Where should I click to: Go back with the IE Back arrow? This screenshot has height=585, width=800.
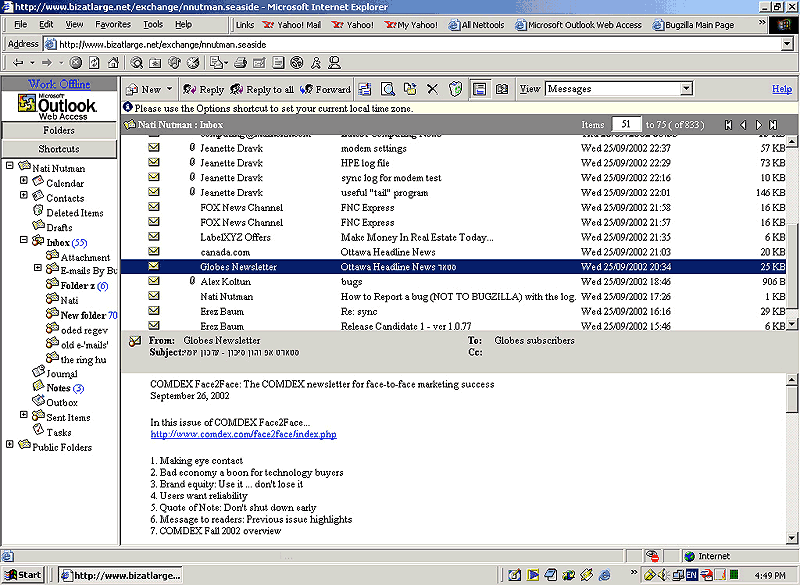(x=18, y=63)
